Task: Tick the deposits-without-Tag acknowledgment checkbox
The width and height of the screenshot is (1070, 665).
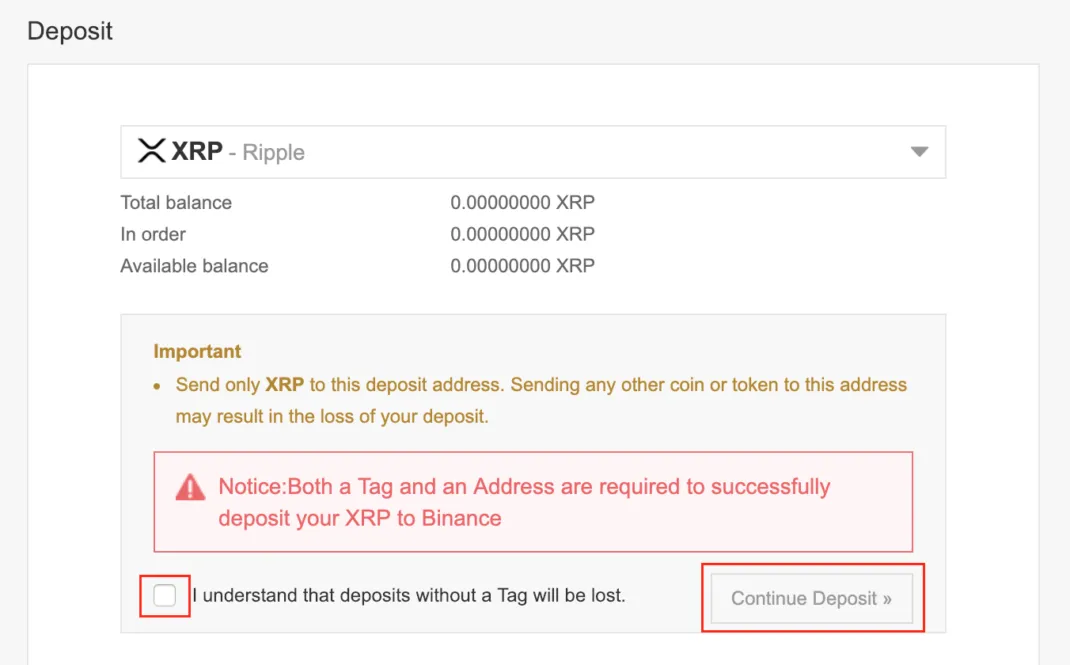Action: click(164, 595)
